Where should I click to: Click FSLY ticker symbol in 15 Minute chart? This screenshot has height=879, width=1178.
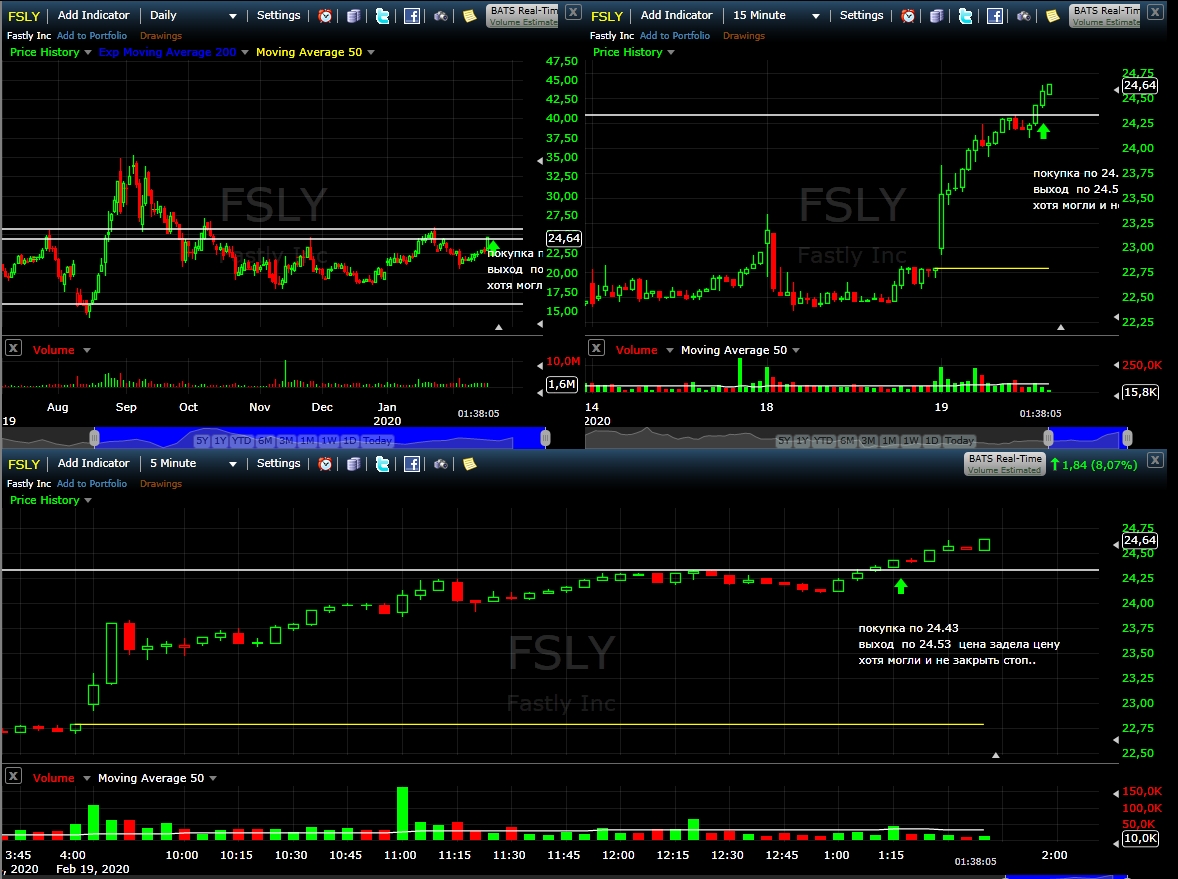[x=606, y=16]
